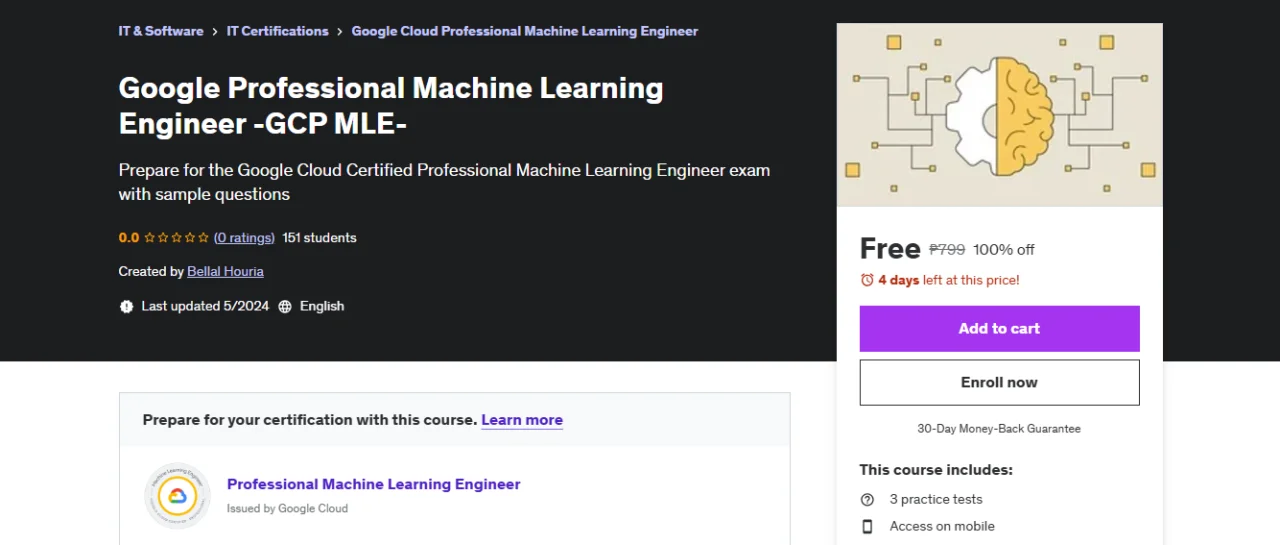The width and height of the screenshot is (1280, 545).
Task: Click the struck-through ₹799 price
Action: coord(947,249)
